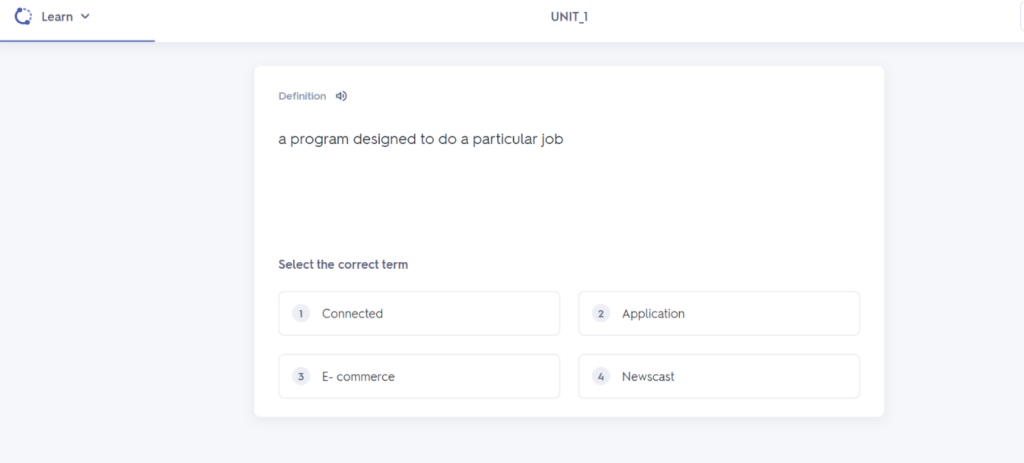Open the Learn study mode menu label
Screen dimensions: 1024x463
pyautogui.click(x=57, y=17)
